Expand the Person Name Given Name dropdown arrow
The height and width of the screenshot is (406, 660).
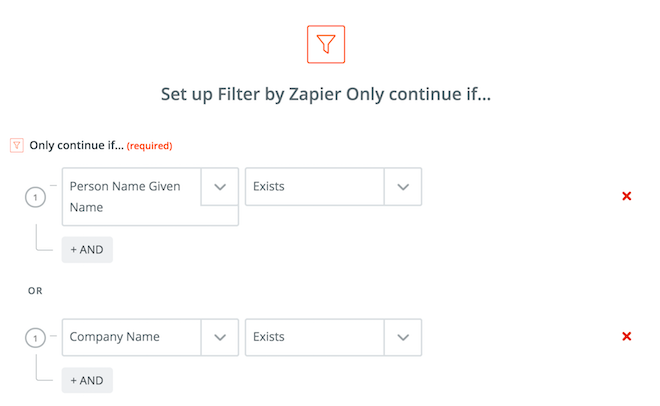[x=220, y=187]
